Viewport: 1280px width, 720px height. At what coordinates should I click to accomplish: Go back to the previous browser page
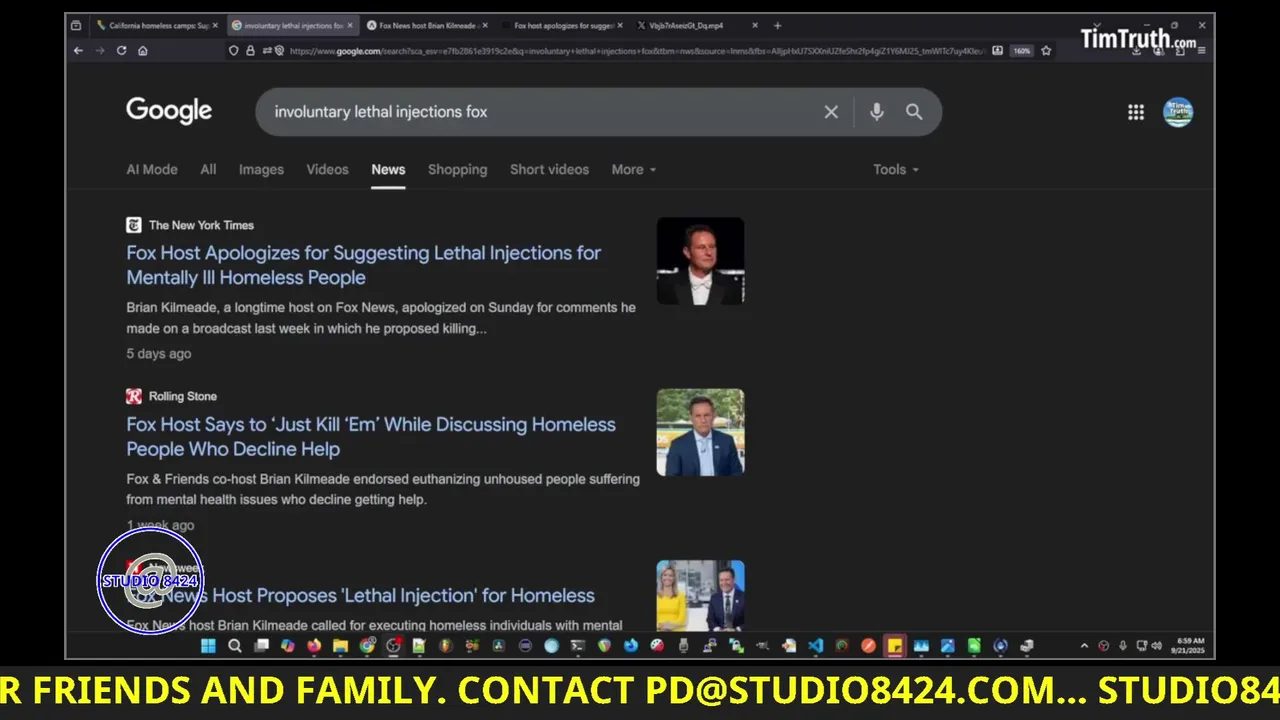pos(78,51)
